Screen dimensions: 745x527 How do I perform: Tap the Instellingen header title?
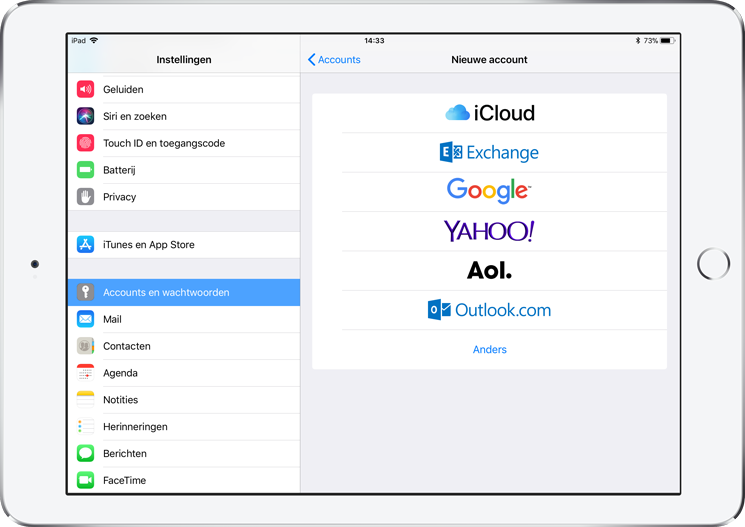click(x=184, y=59)
